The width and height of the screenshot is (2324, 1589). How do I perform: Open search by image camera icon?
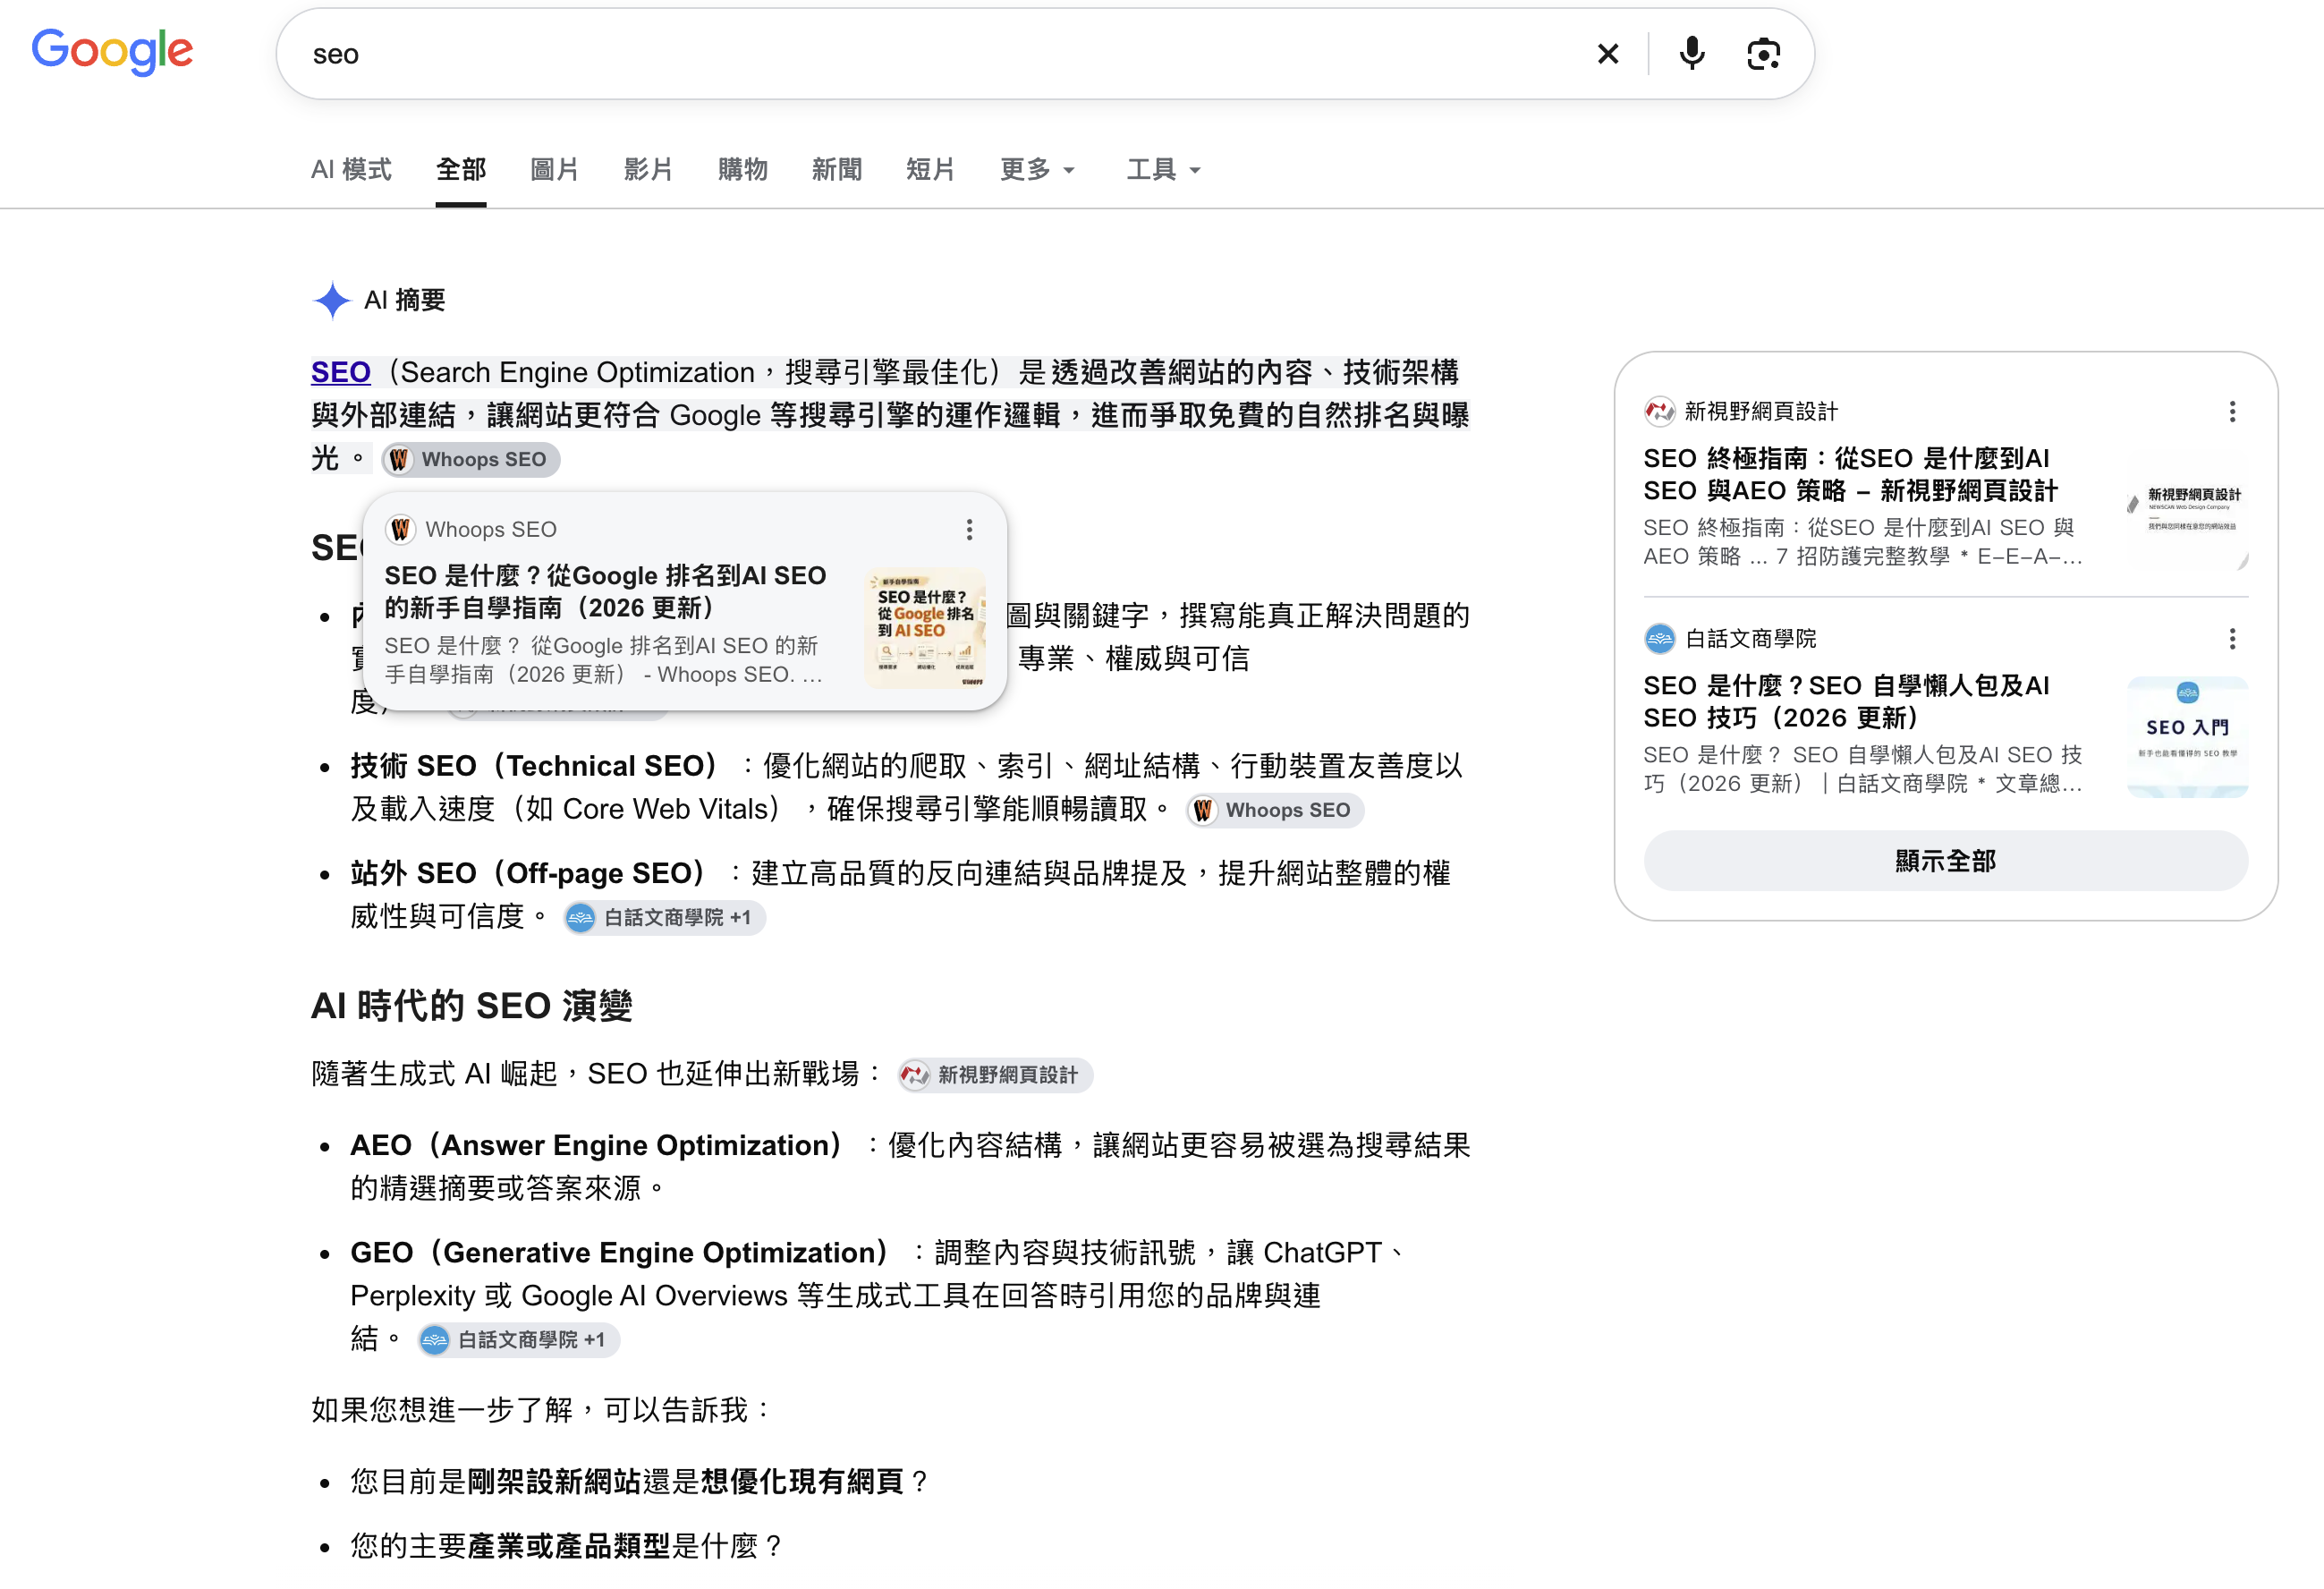1763,54
